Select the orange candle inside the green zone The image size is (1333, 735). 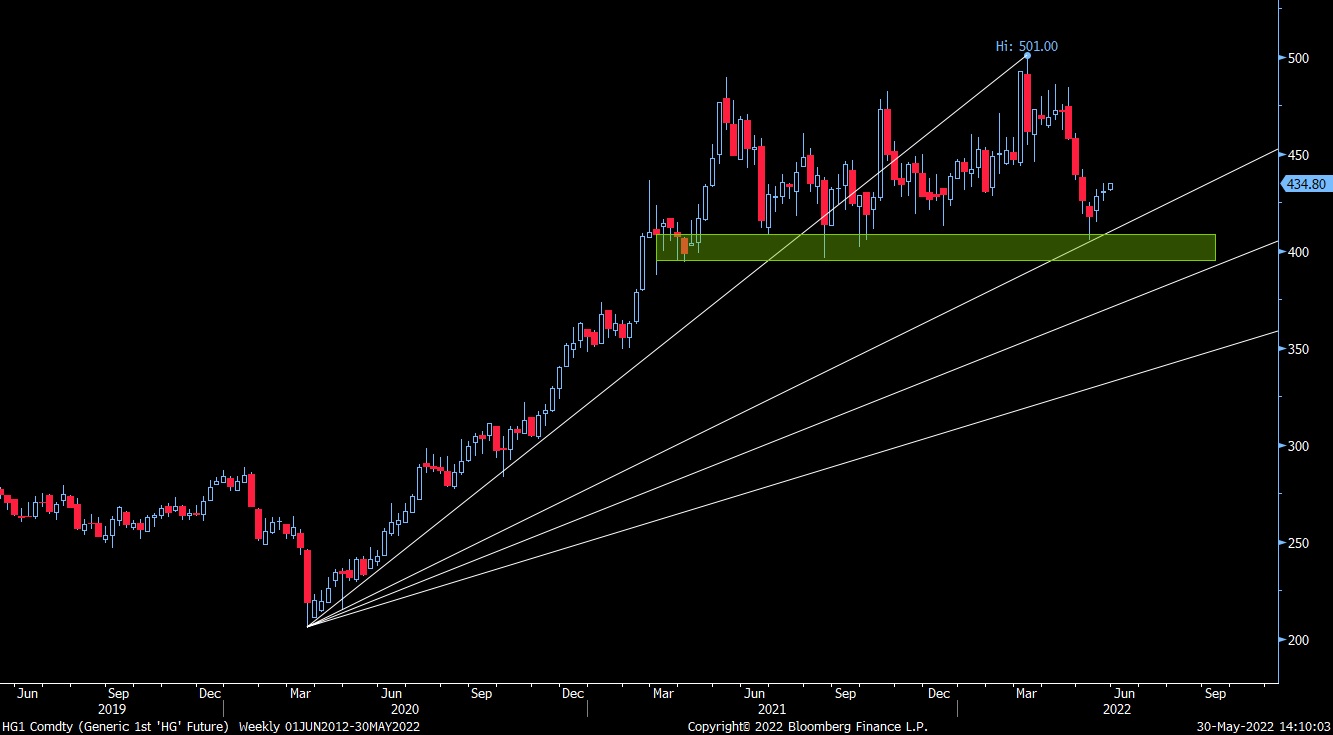click(x=684, y=245)
